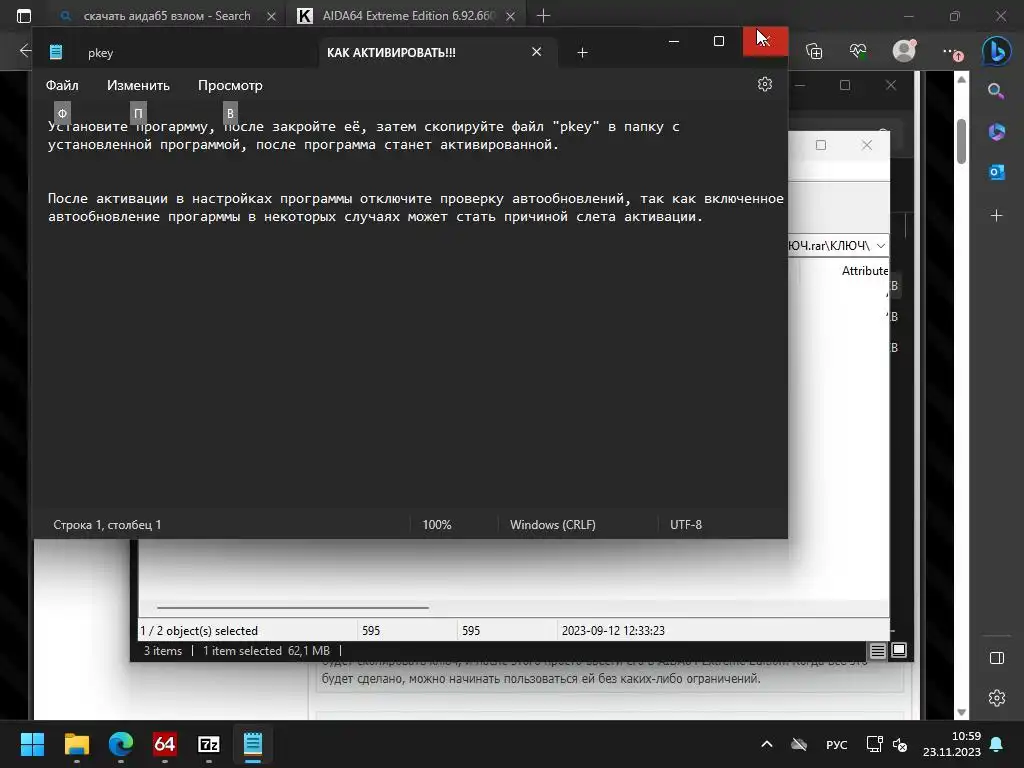The height and width of the screenshot is (768, 1024).
Task: Close the КАК АКТИВИРОВАТЬ!!! Notepad tab
Action: tap(536, 52)
